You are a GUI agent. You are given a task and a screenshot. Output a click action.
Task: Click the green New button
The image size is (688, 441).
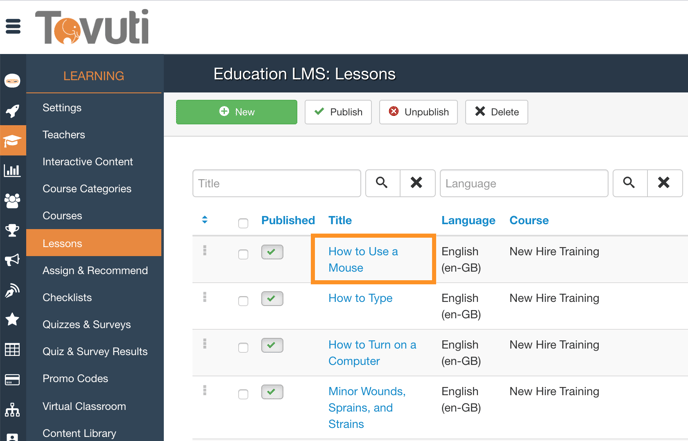pyautogui.click(x=236, y=112)
